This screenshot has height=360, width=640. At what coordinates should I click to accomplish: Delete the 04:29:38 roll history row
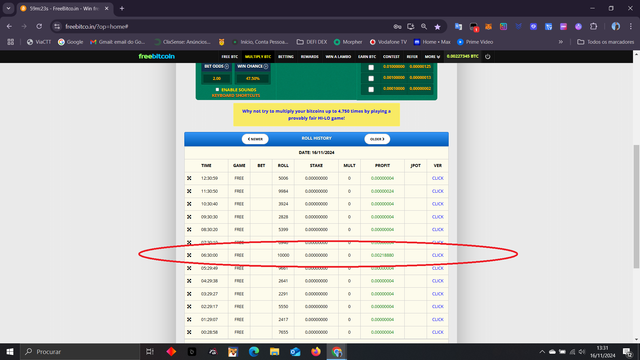pos(189,281)
